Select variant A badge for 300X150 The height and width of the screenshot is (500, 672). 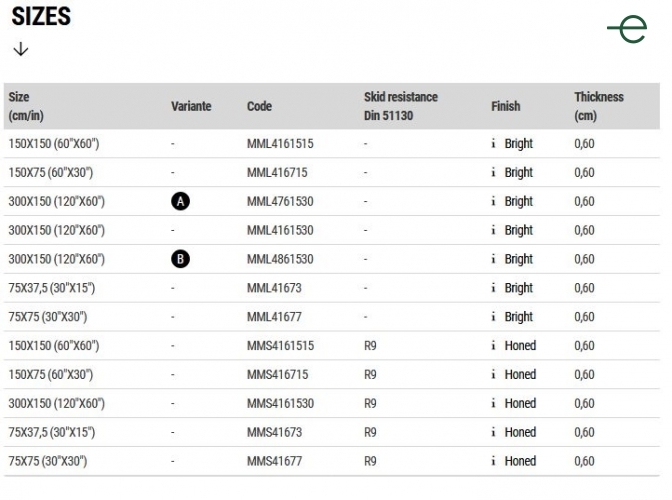(180, 201)
